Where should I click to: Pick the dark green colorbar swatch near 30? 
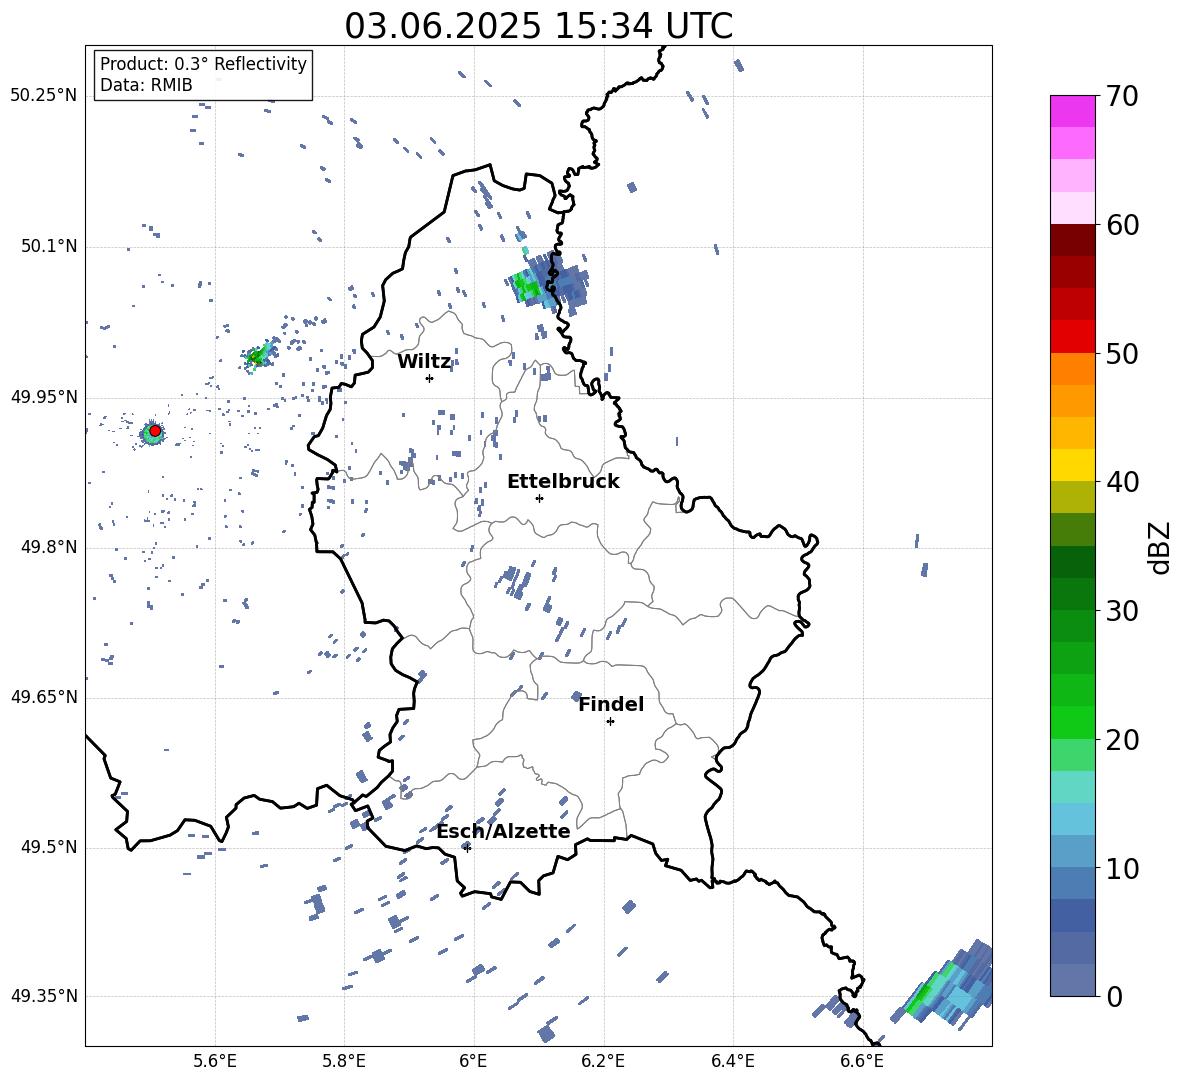(1072, 594)
